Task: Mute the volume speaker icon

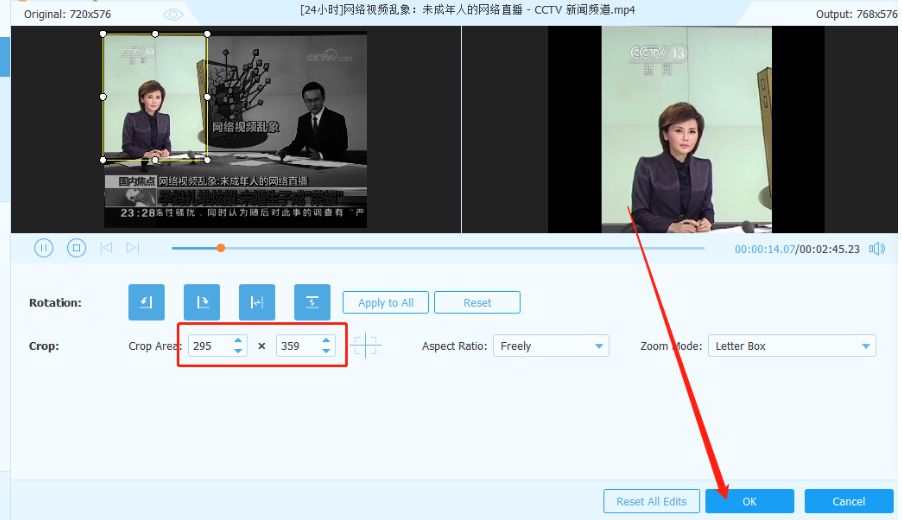Action: click(x=877, y=249)
